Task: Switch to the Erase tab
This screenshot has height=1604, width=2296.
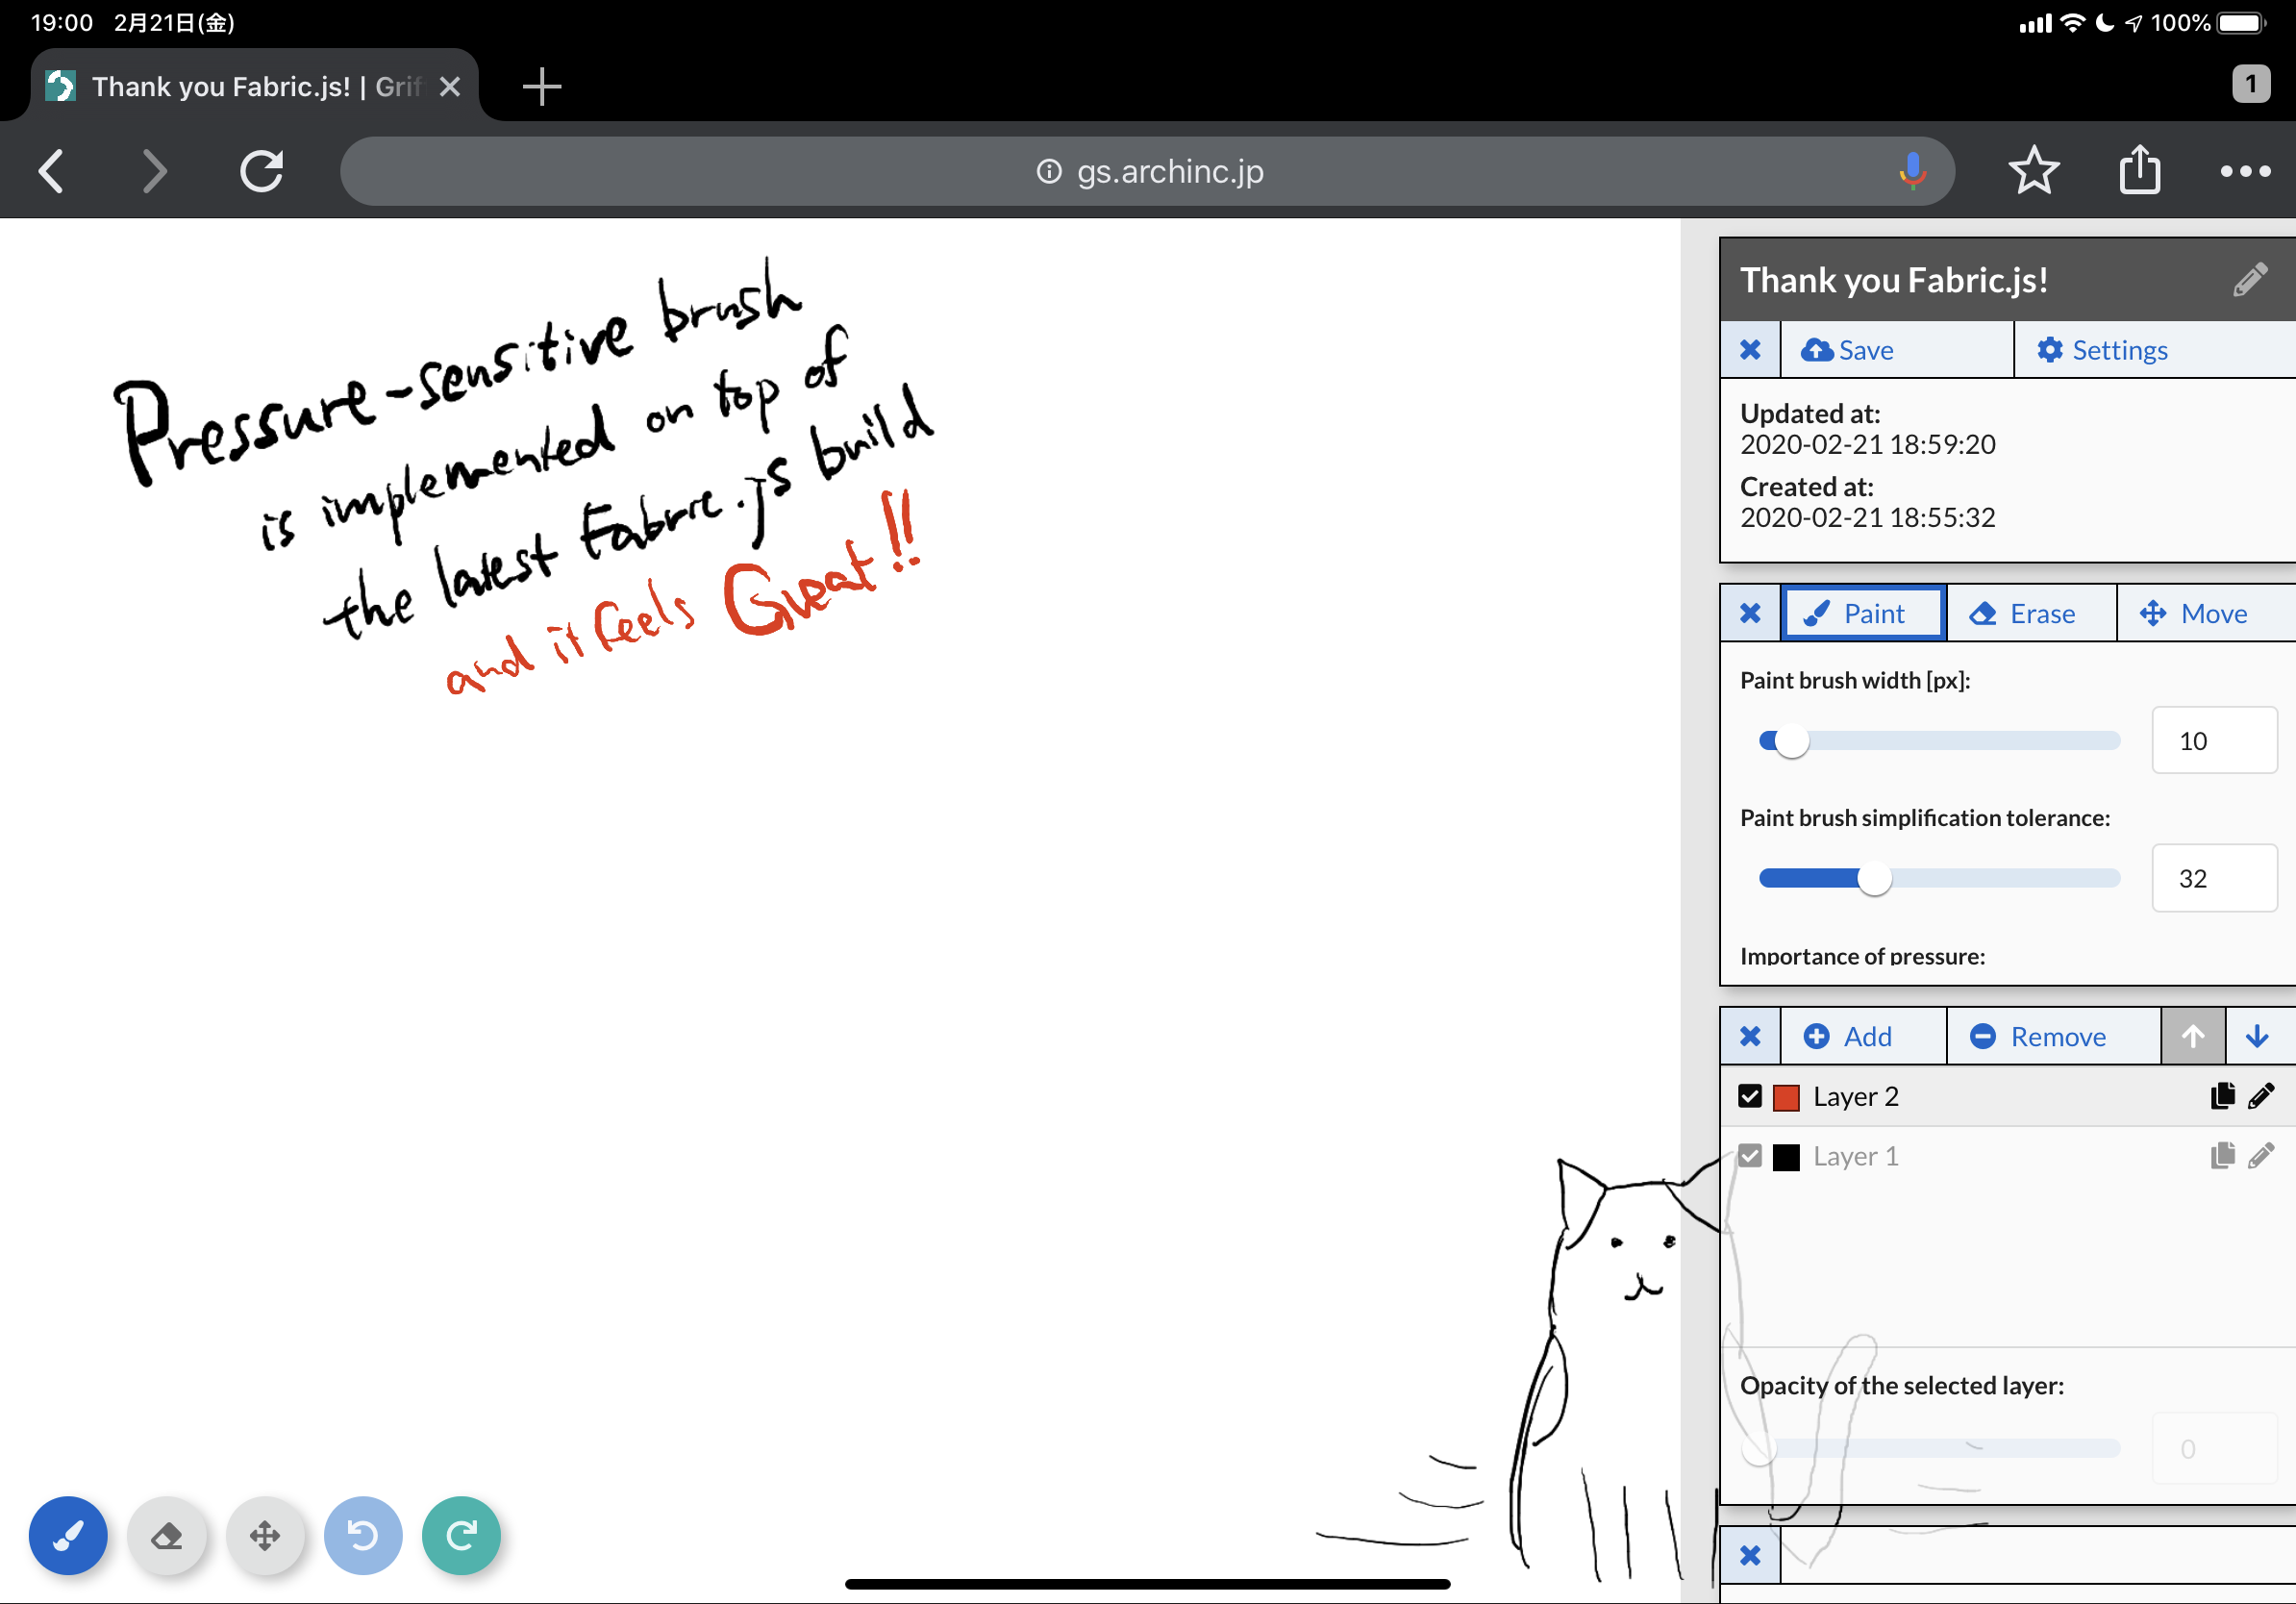Action: click(x=2031, y=613)
